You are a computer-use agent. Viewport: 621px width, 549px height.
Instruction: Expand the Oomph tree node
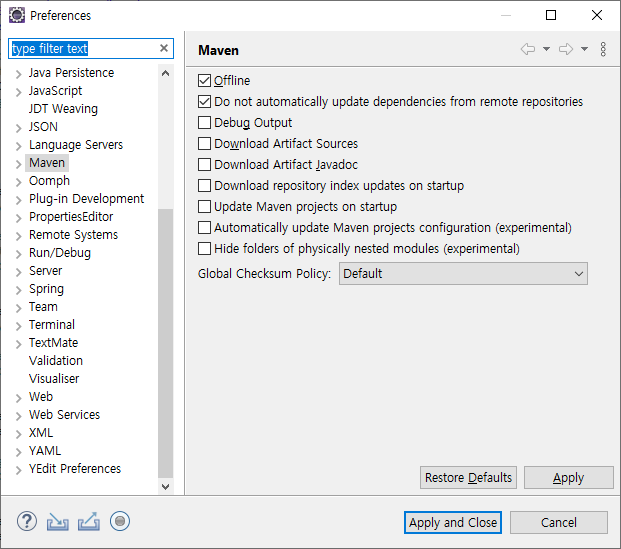pyautogui.click(x=18, y=182)
